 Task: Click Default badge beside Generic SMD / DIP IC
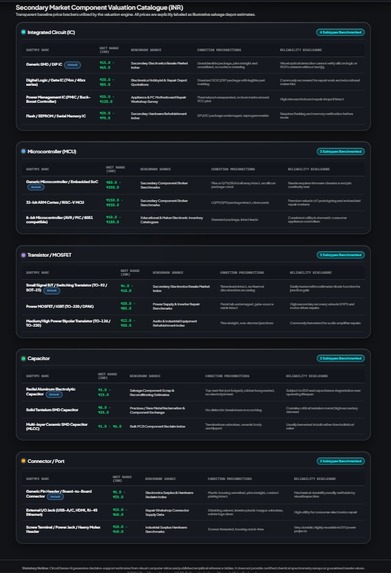point(72,65)
